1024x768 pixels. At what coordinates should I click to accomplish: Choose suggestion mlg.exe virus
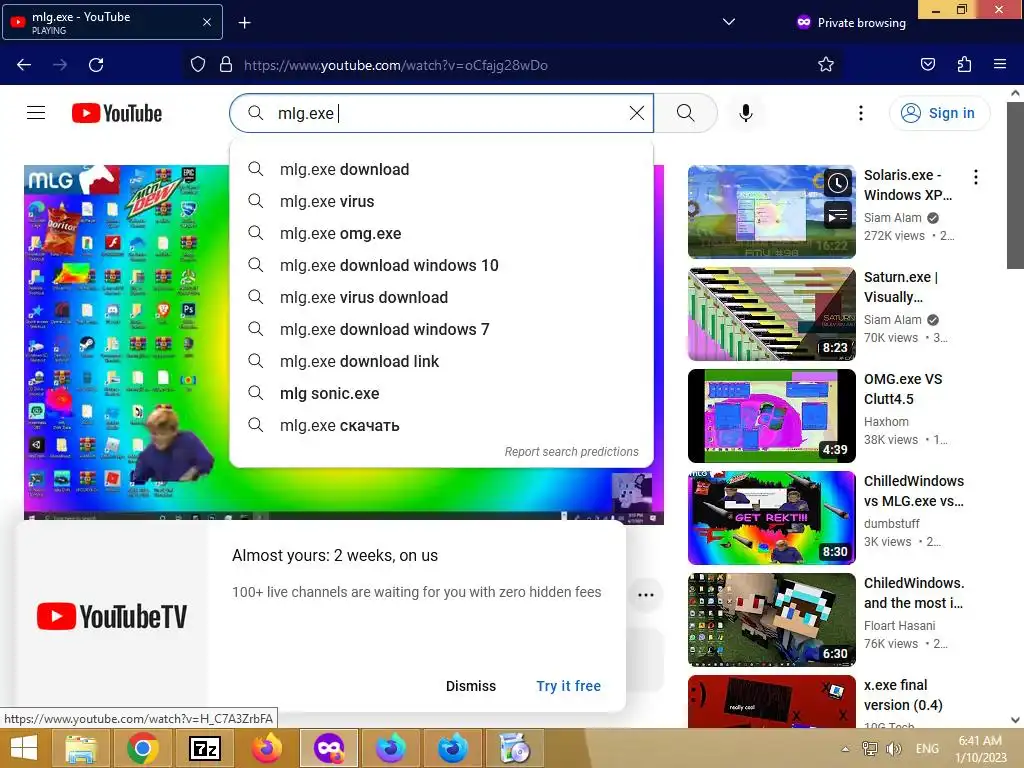tap(441, 201)
